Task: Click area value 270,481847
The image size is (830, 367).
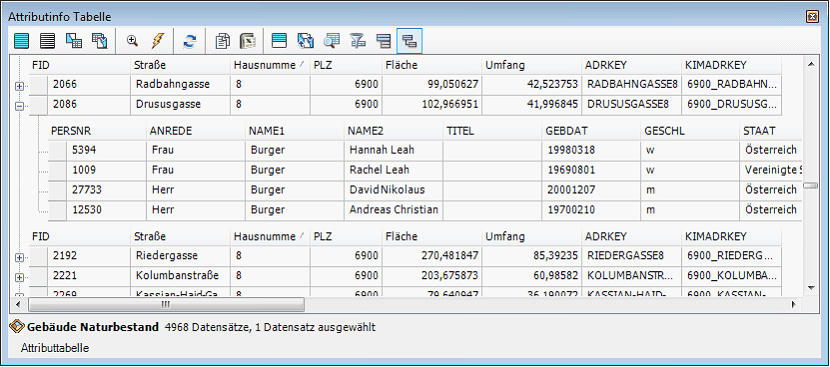Action: click(432, 256)
